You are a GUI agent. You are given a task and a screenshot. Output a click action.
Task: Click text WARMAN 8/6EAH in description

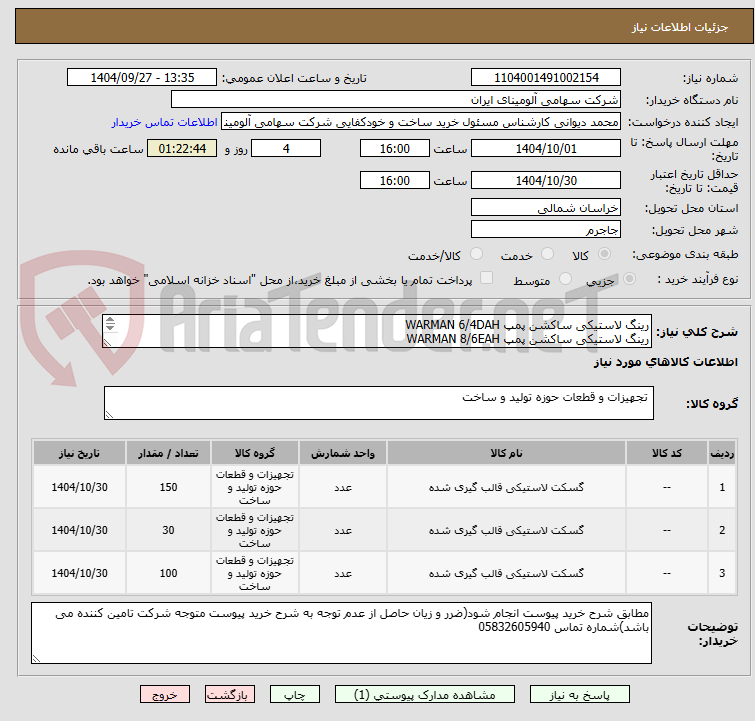(453, 339)
